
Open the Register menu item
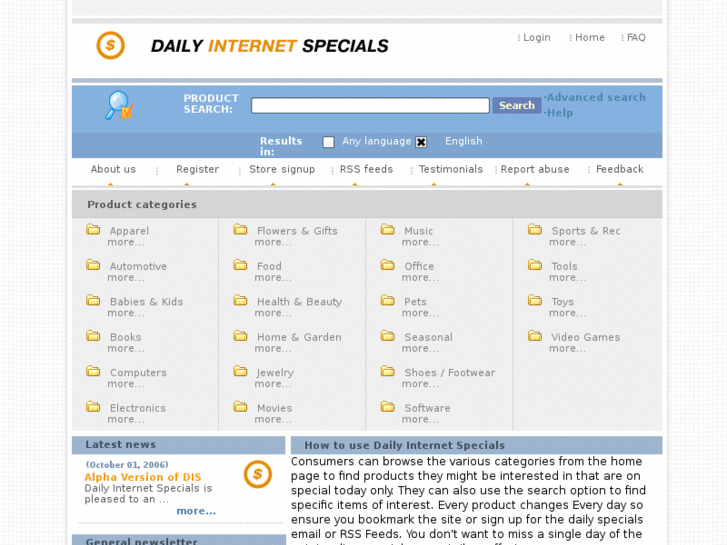(x=198, y=169)
